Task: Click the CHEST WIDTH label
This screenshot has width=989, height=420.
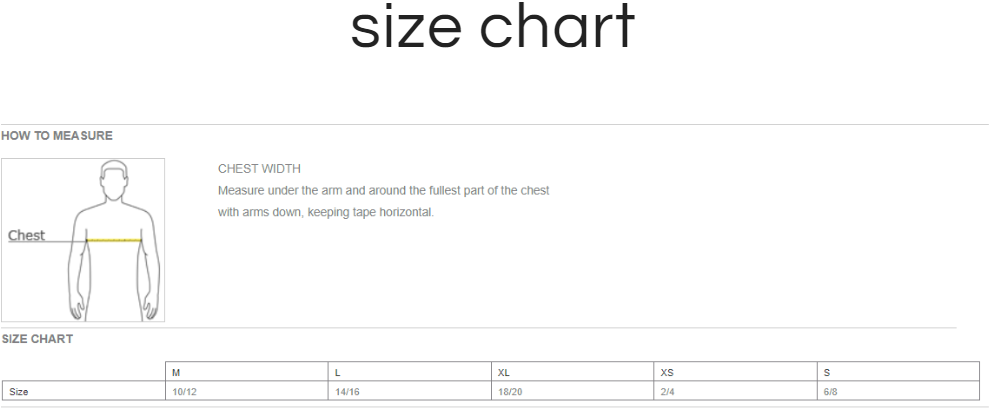Action: pos(259,168)
